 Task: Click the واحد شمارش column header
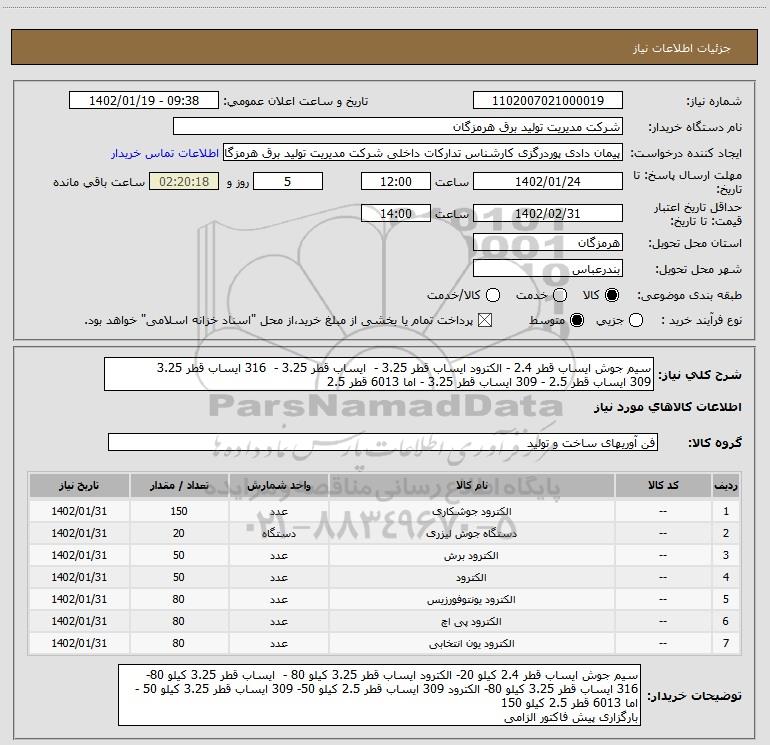coord(278,485)
